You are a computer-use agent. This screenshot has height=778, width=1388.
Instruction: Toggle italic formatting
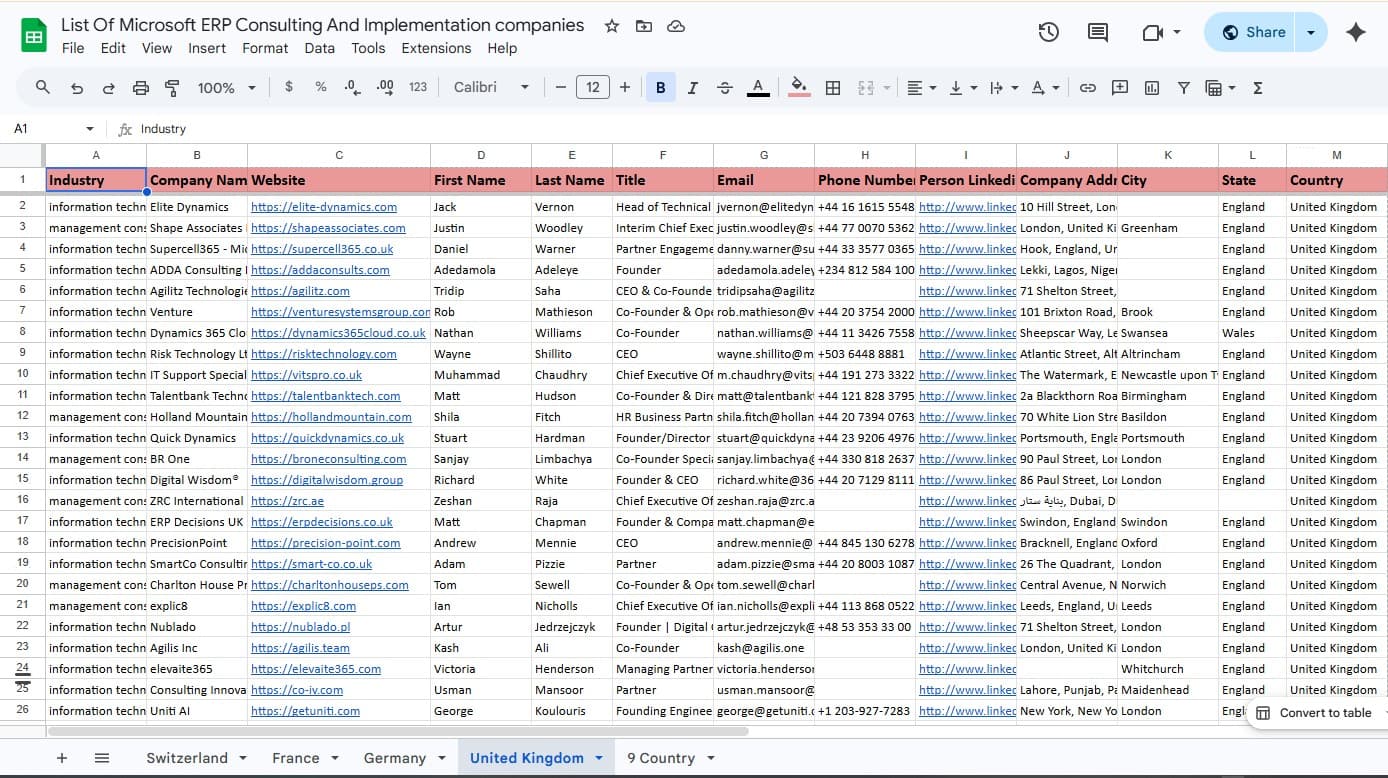(692, 88)
